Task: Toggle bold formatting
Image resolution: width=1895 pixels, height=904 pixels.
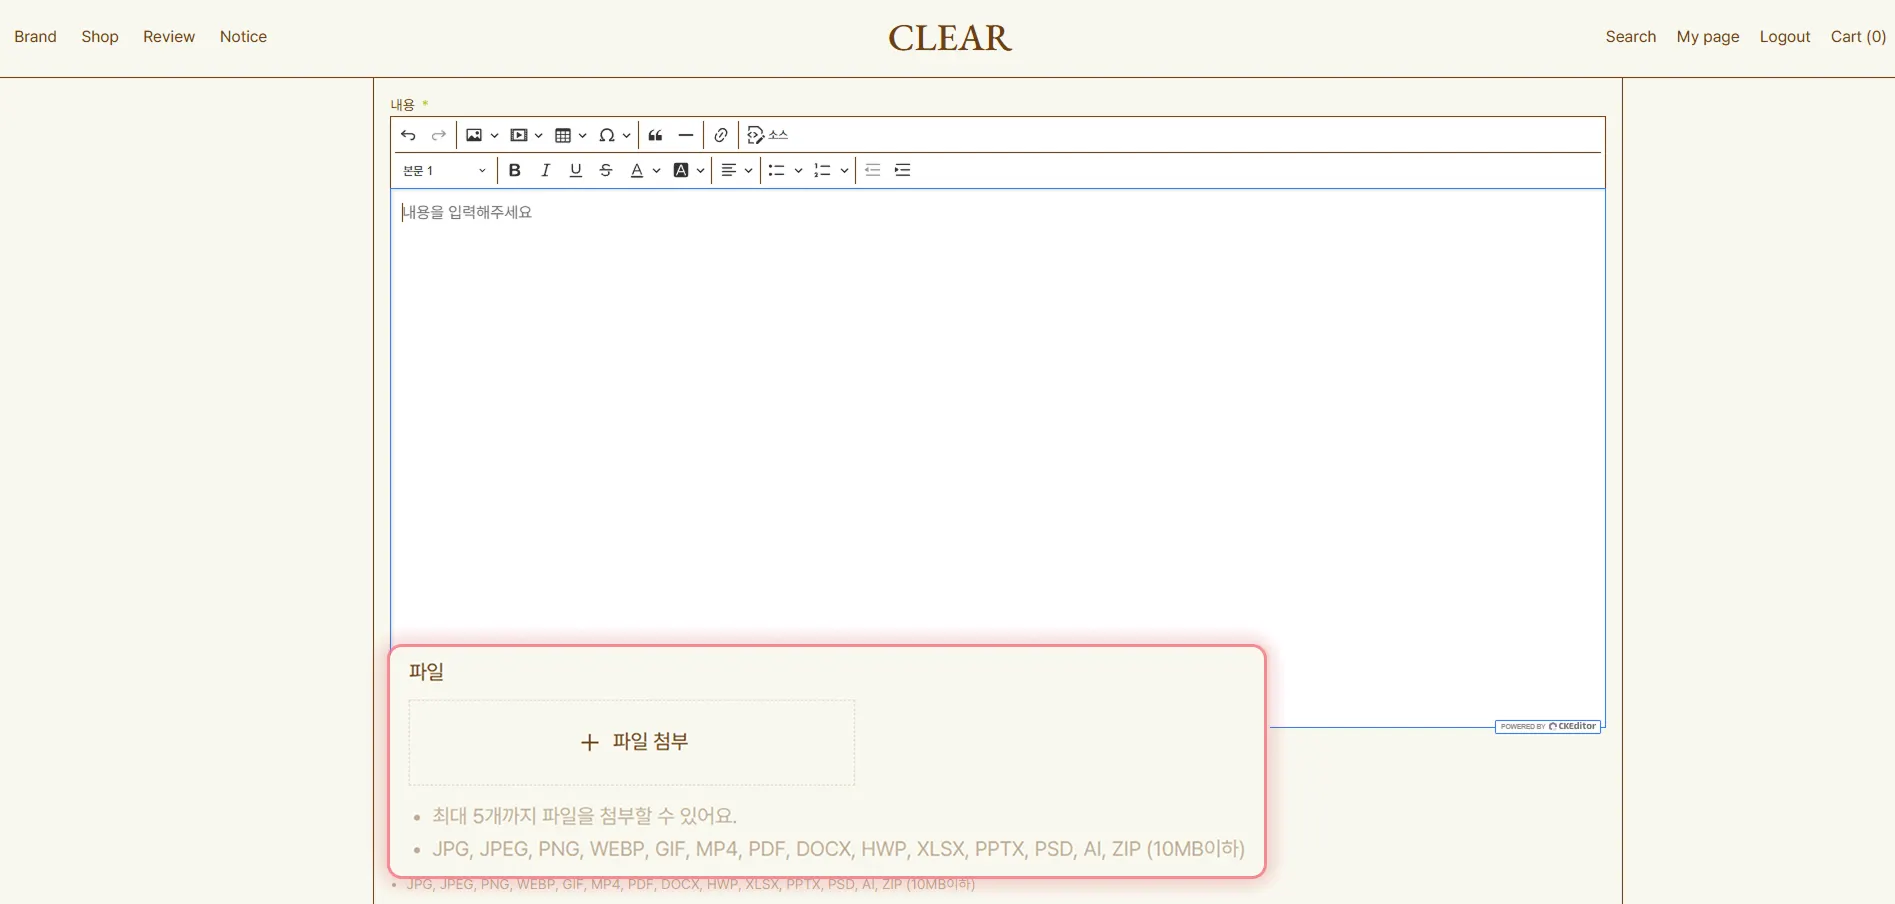Action: tap(515, 170)
